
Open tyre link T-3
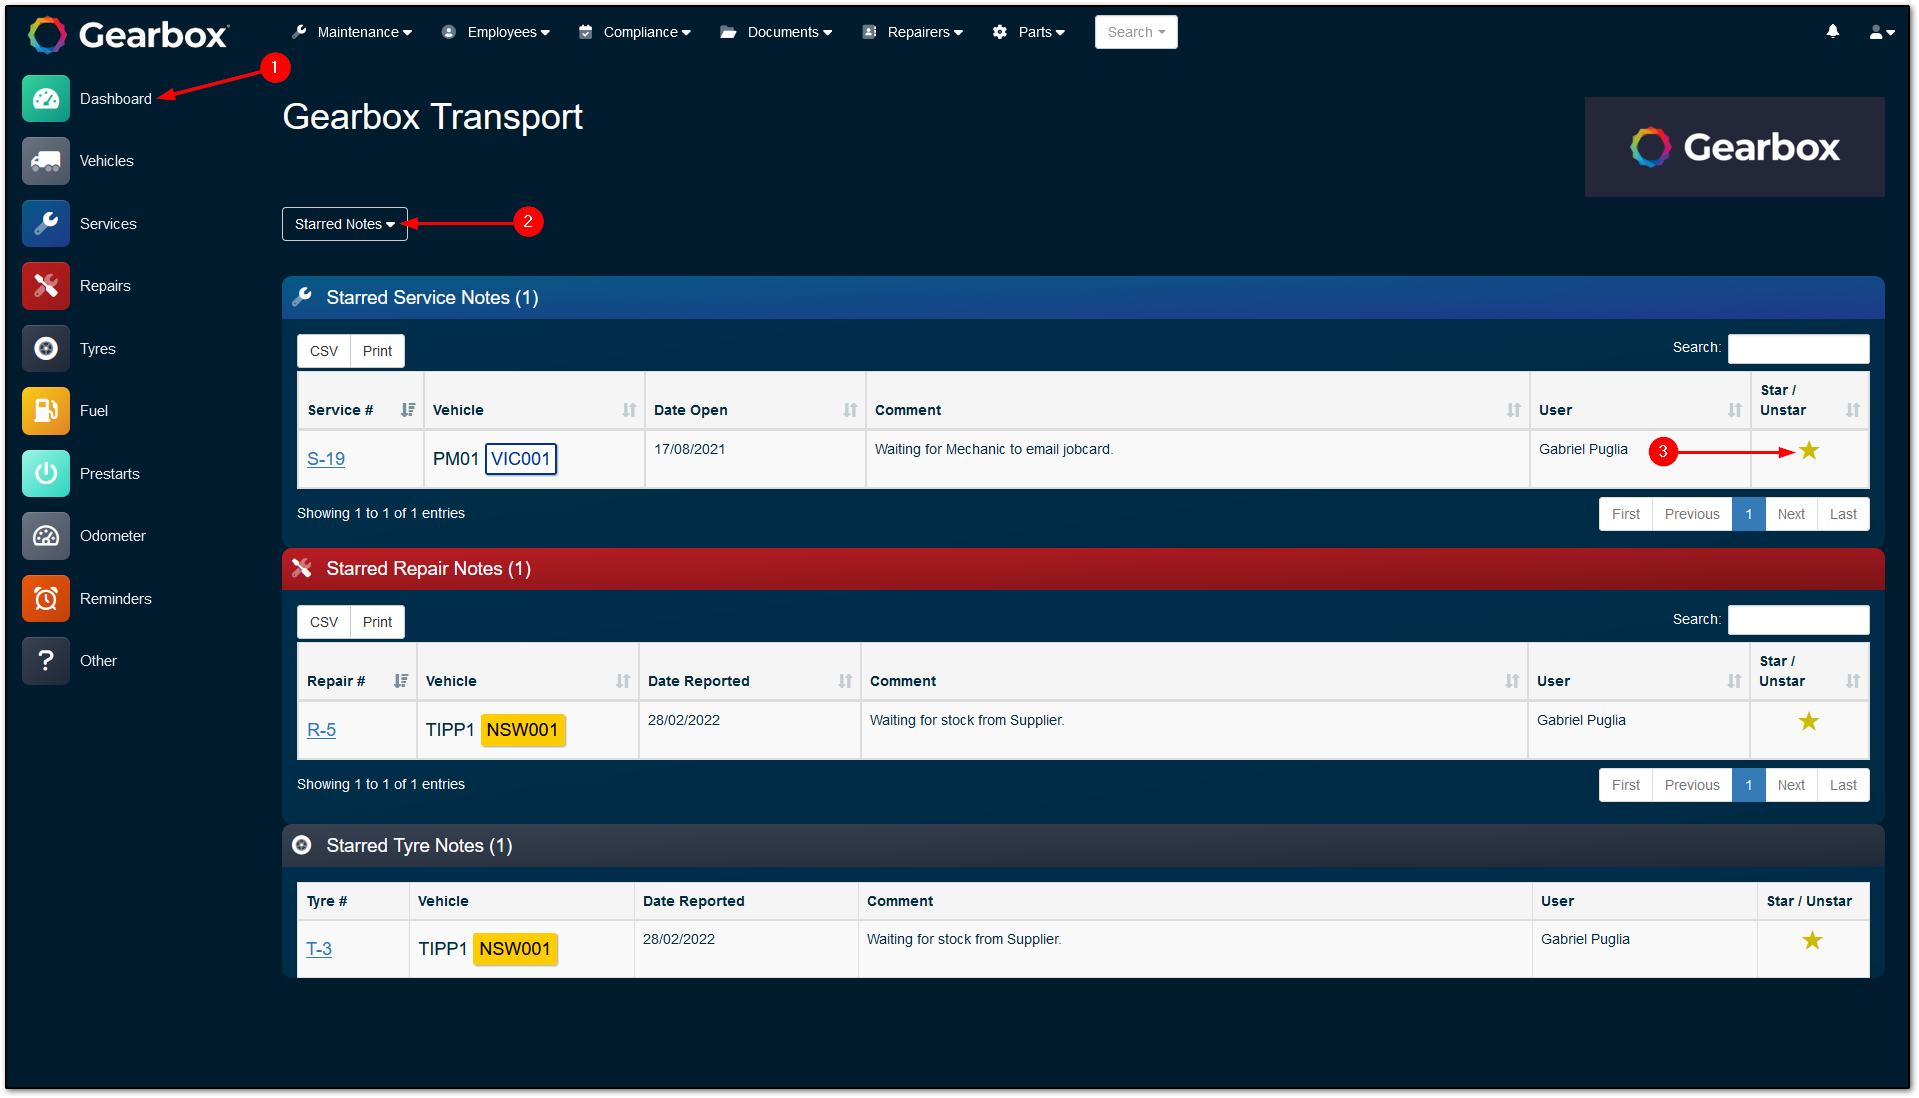point(319,949)
